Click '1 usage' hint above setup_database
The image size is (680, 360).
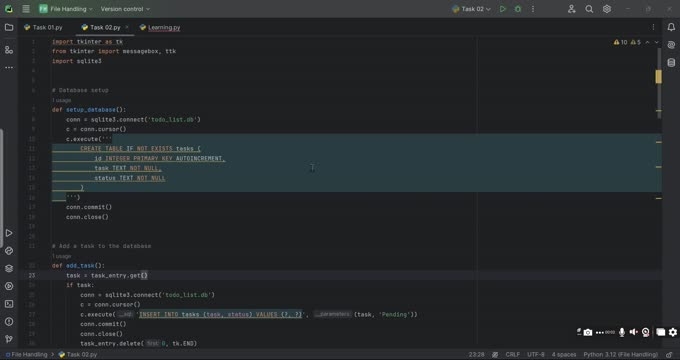(61, 100)
